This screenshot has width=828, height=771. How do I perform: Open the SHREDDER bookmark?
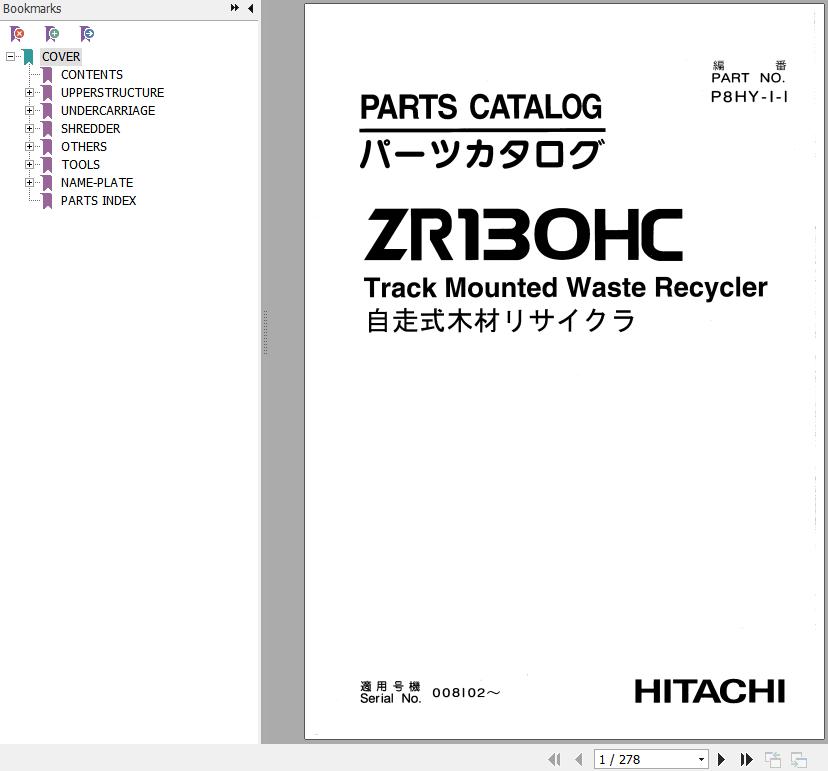point(90,128)
